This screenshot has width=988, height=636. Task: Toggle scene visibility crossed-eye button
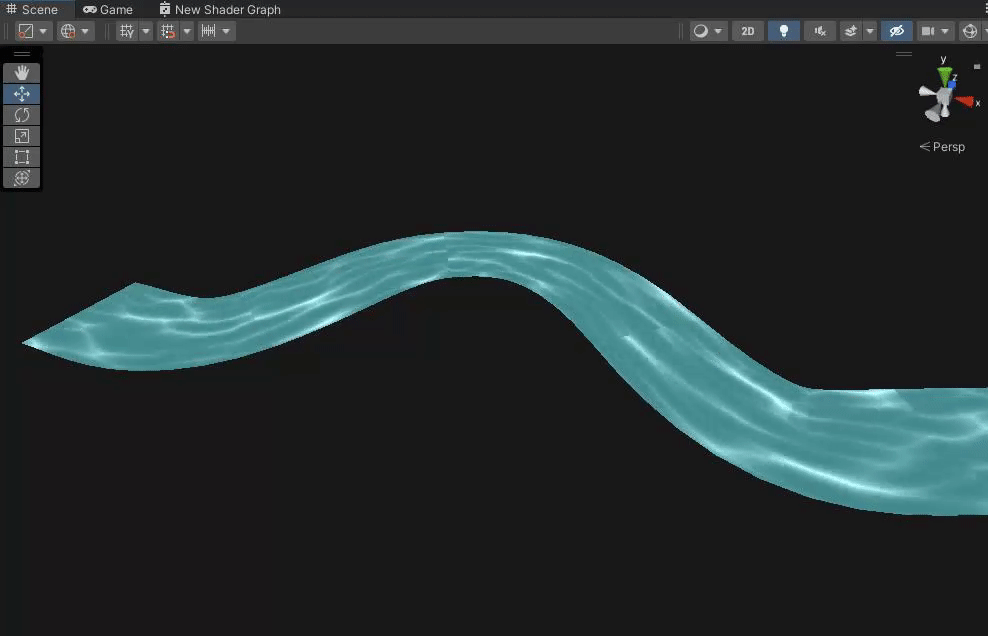(x=896, y=31)
